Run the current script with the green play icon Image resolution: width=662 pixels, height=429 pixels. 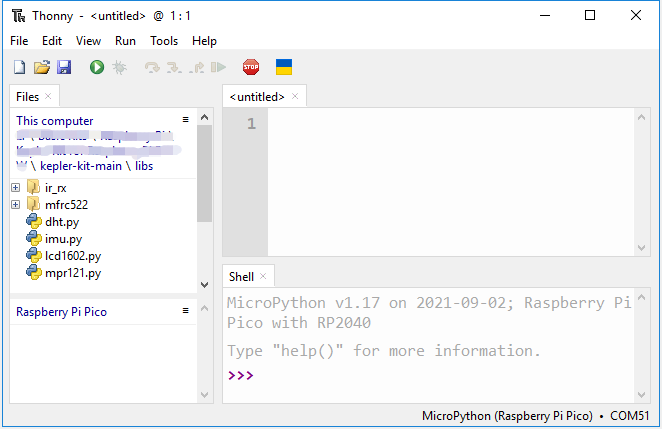pyautogui.click(x=97, y=67)
